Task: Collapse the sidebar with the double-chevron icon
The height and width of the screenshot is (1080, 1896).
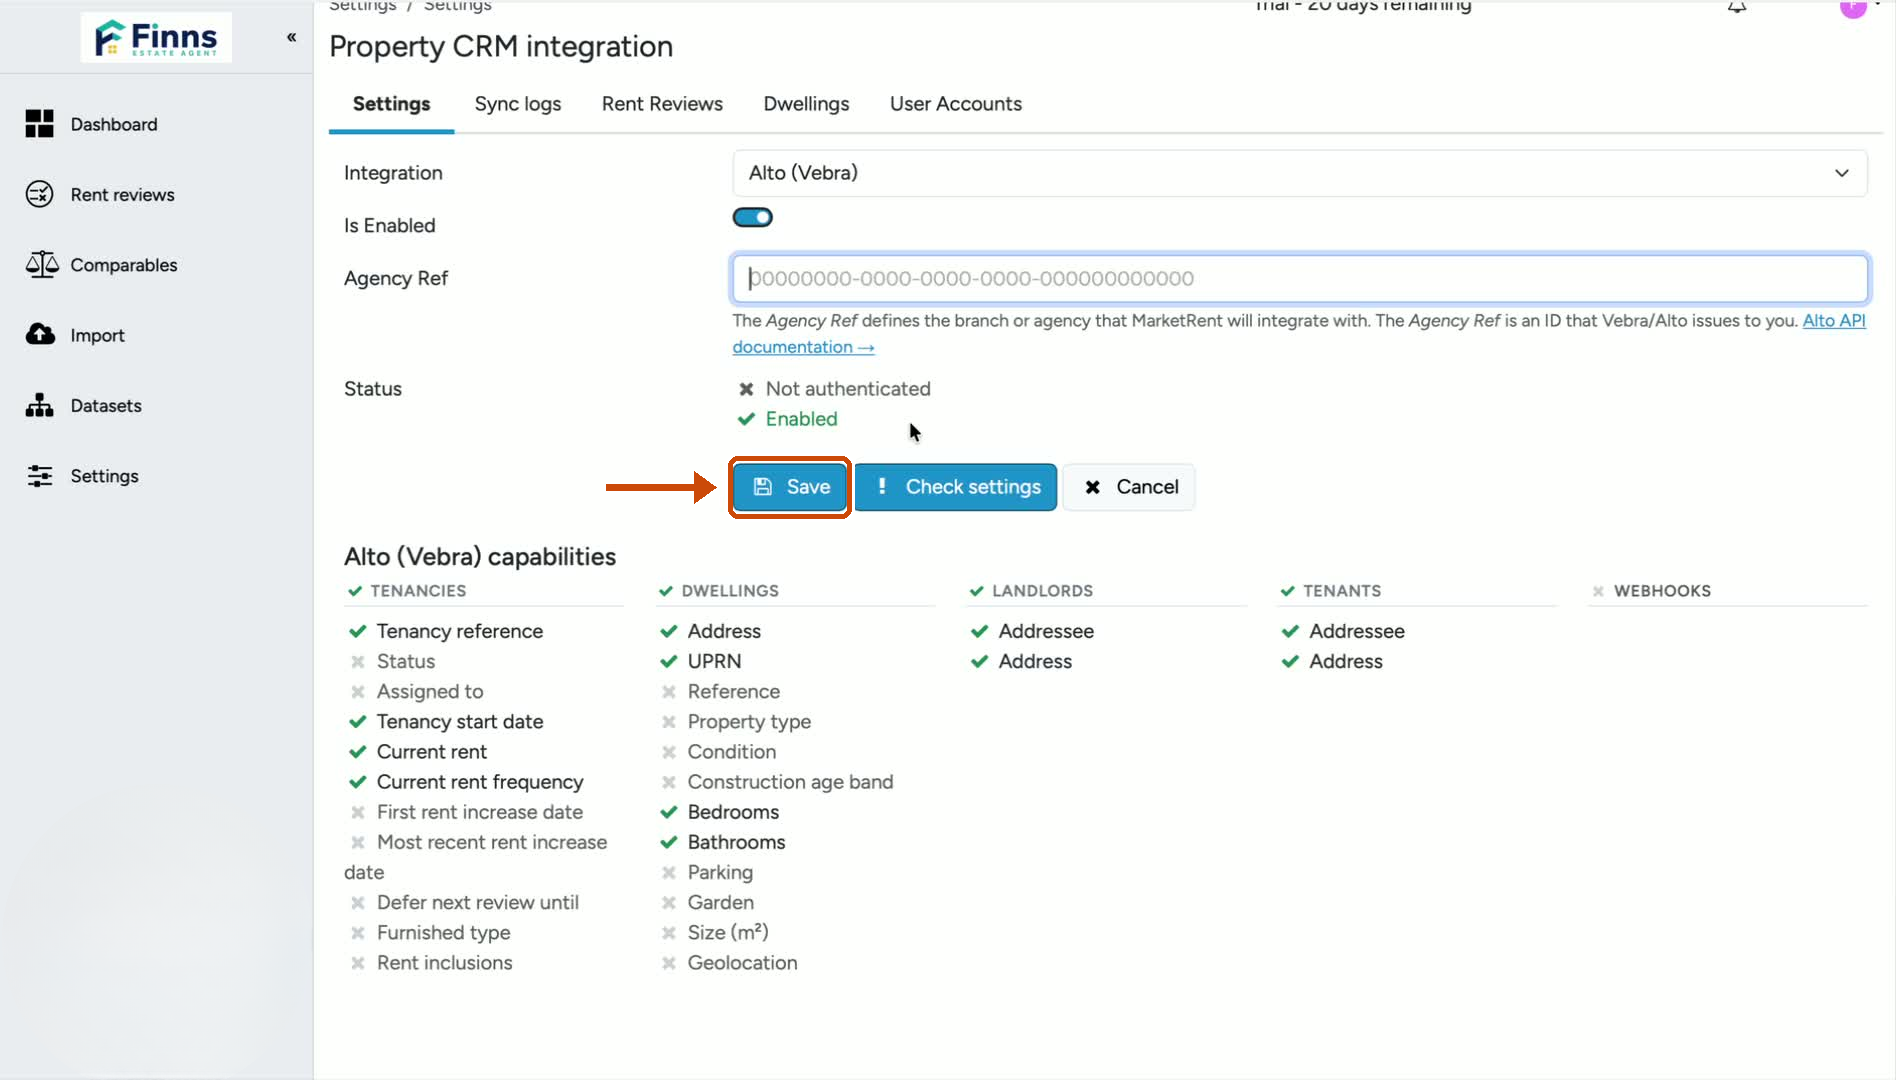Action: pyautogui.click(x=292, y=38)
